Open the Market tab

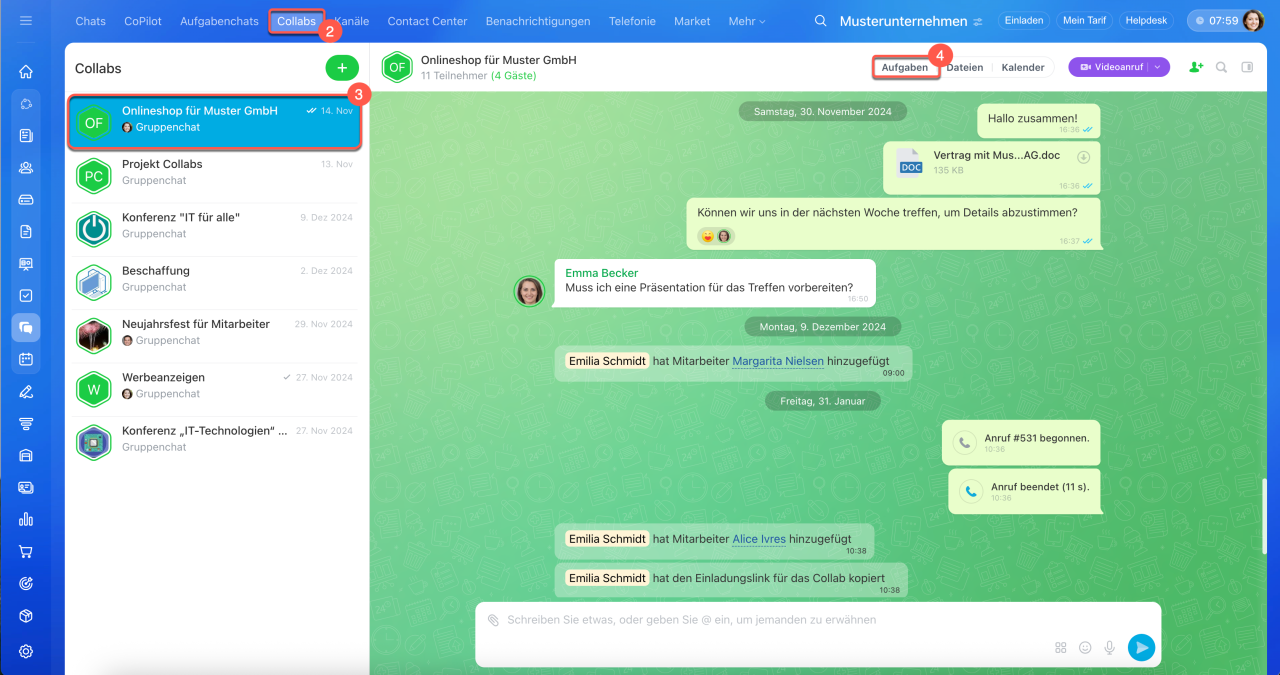[692, 21]
